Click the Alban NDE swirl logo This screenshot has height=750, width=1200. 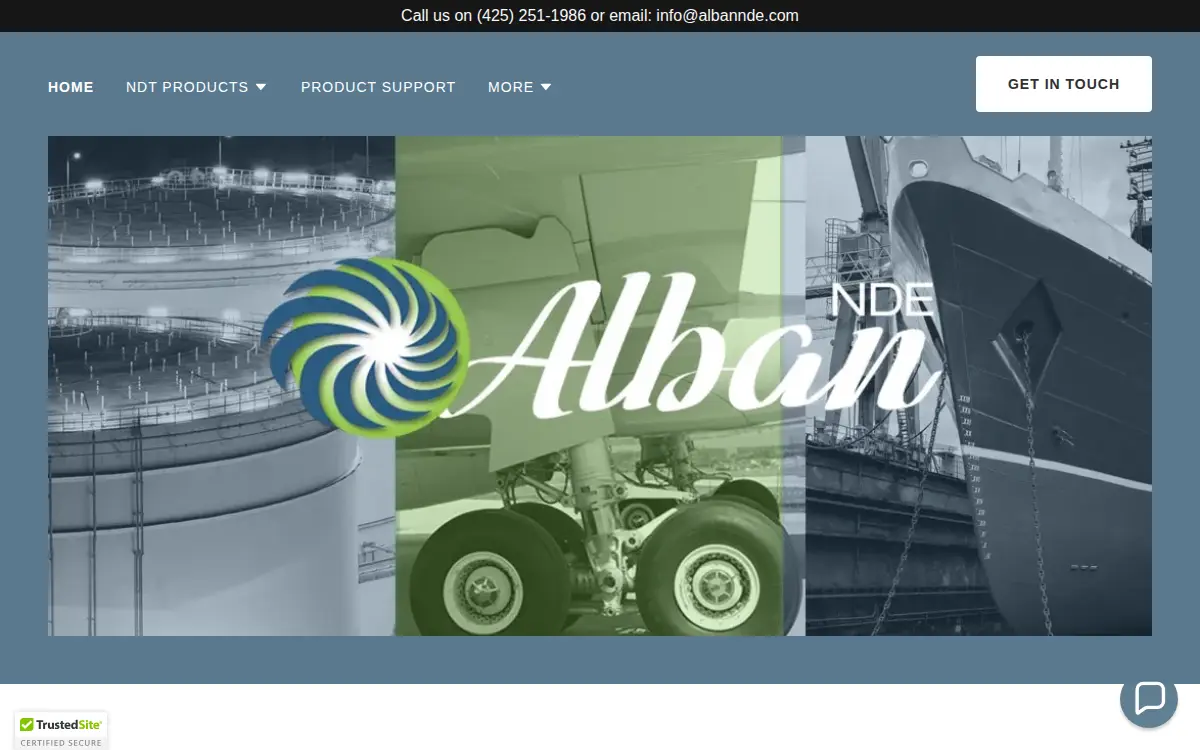(366, 347)
